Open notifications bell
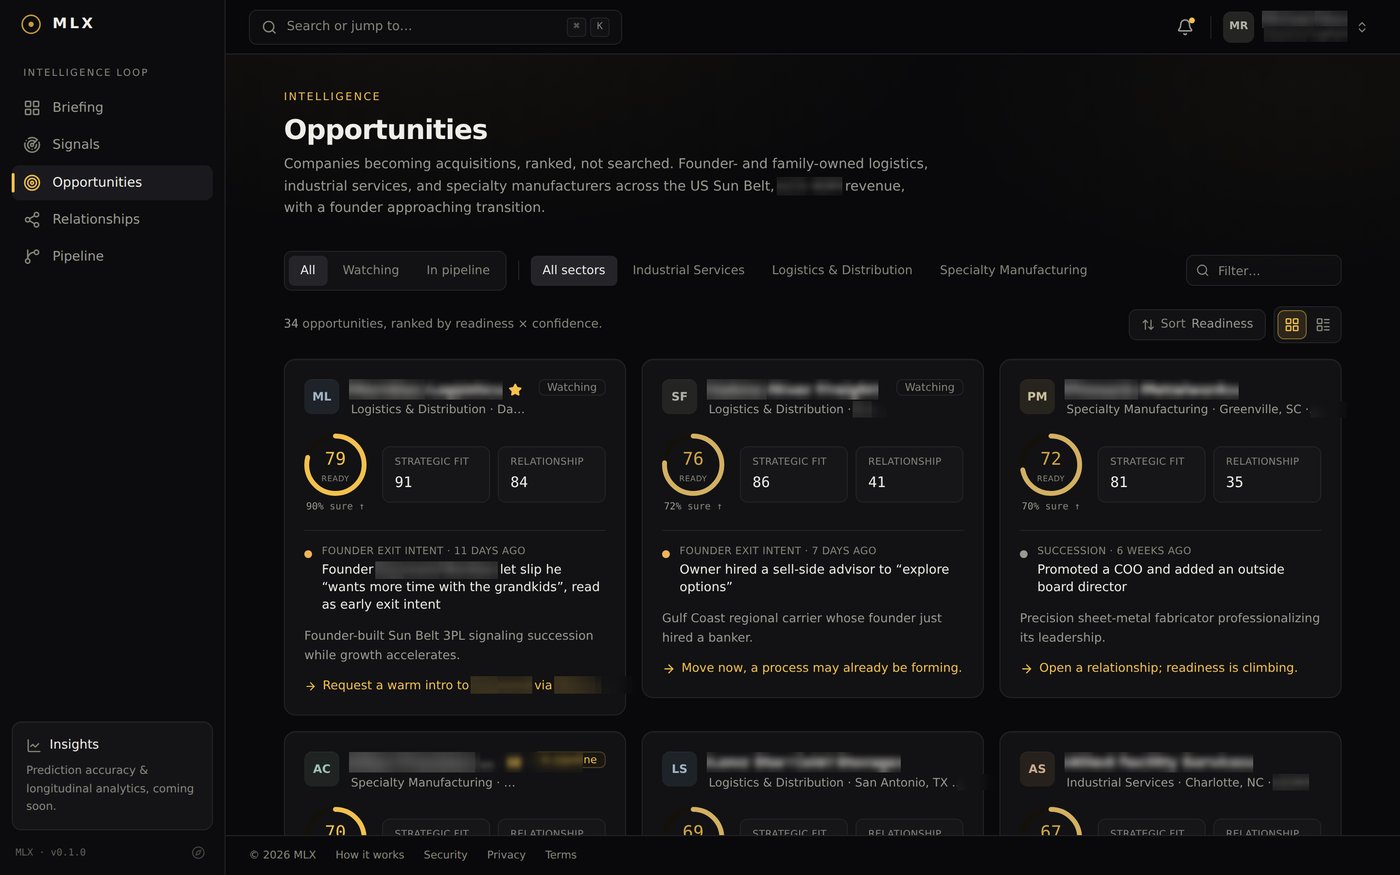This screenshot has height=875, width=1400. [1185, 27]
